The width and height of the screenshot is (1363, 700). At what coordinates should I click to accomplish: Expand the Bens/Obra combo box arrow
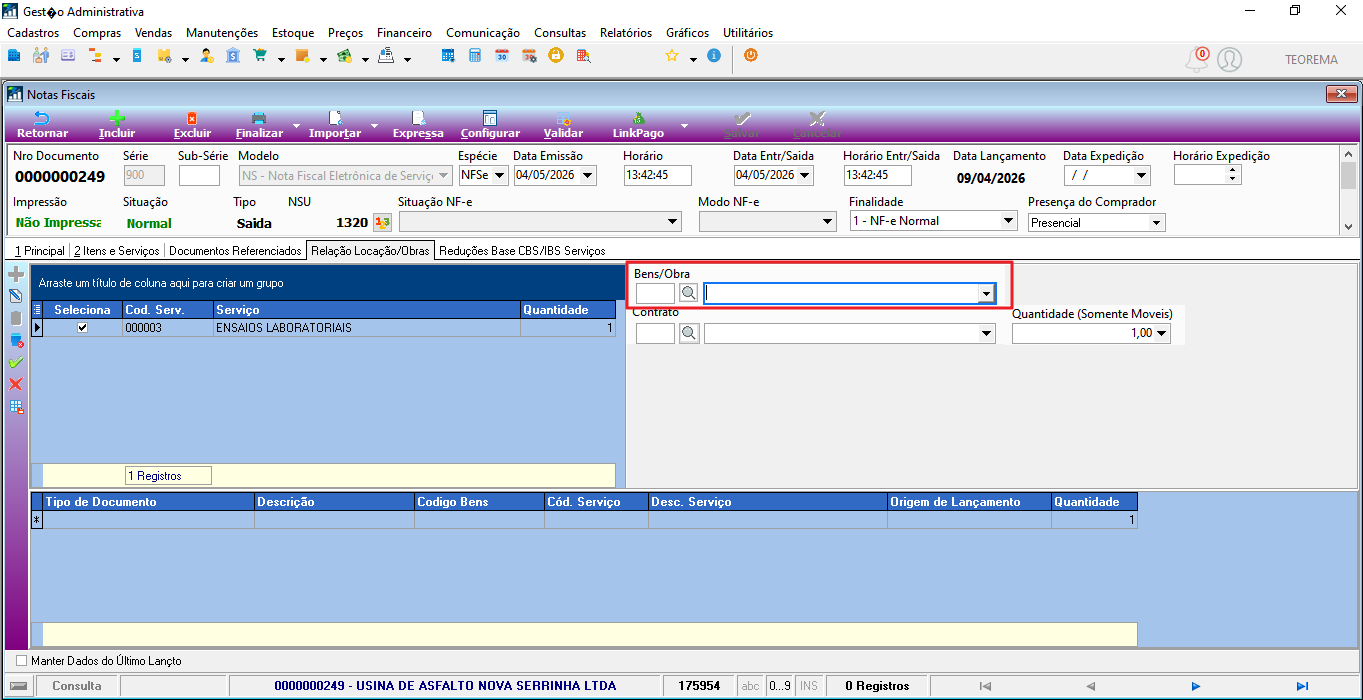tap(987, 293)
